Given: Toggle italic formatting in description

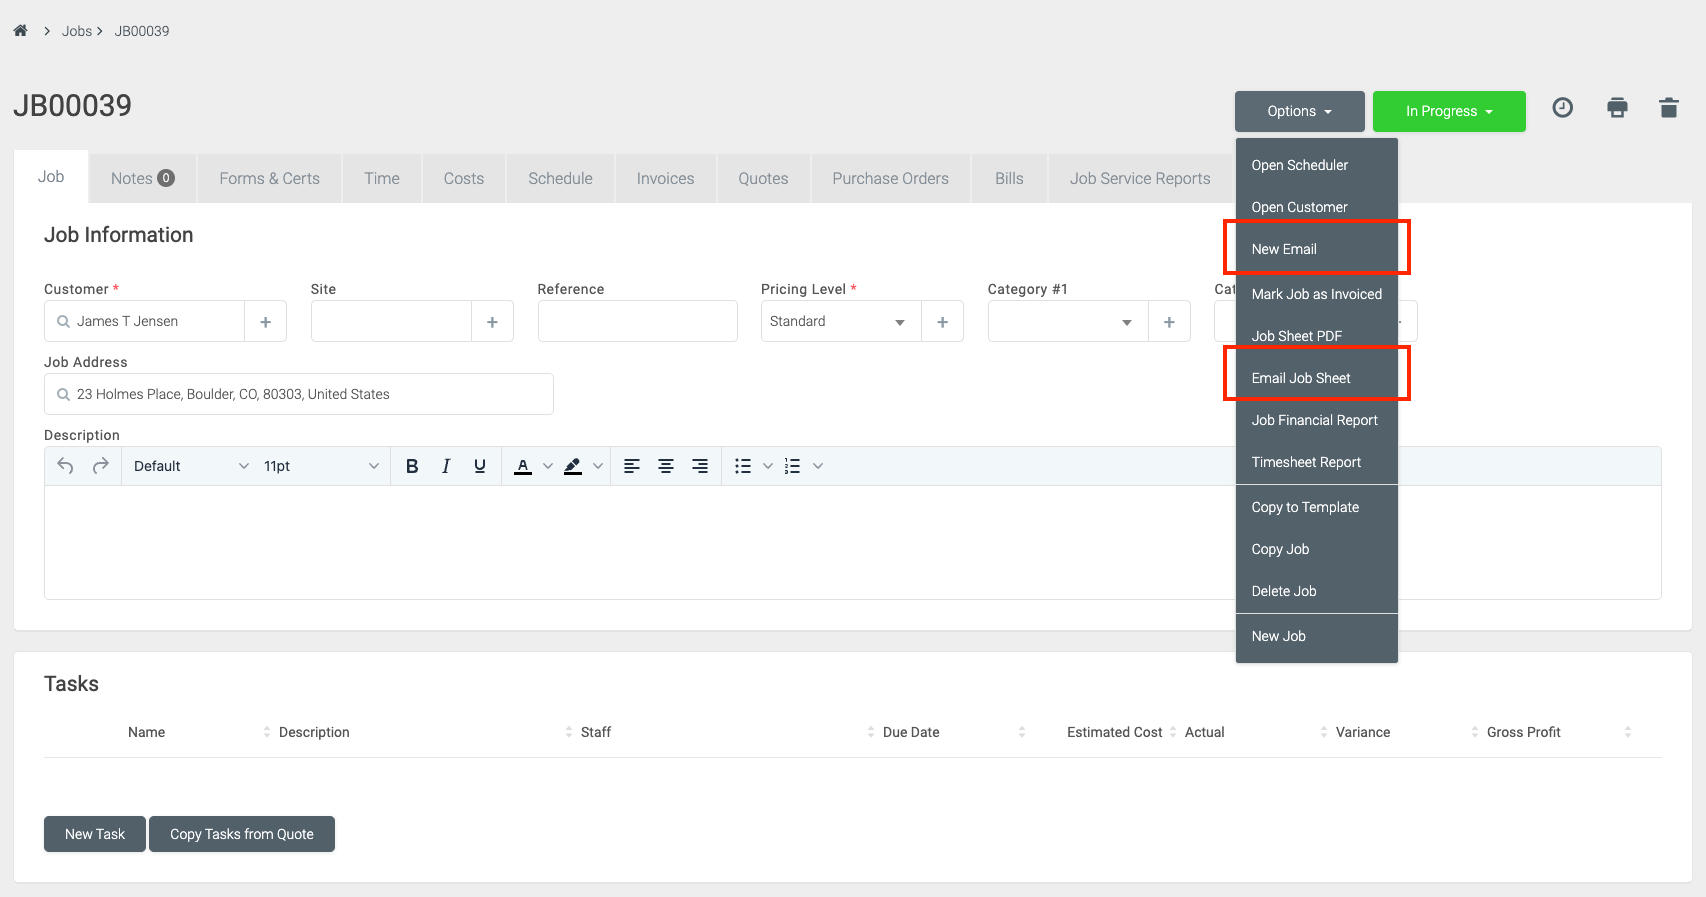Looking at the screenshot, I should pos(446,466).
